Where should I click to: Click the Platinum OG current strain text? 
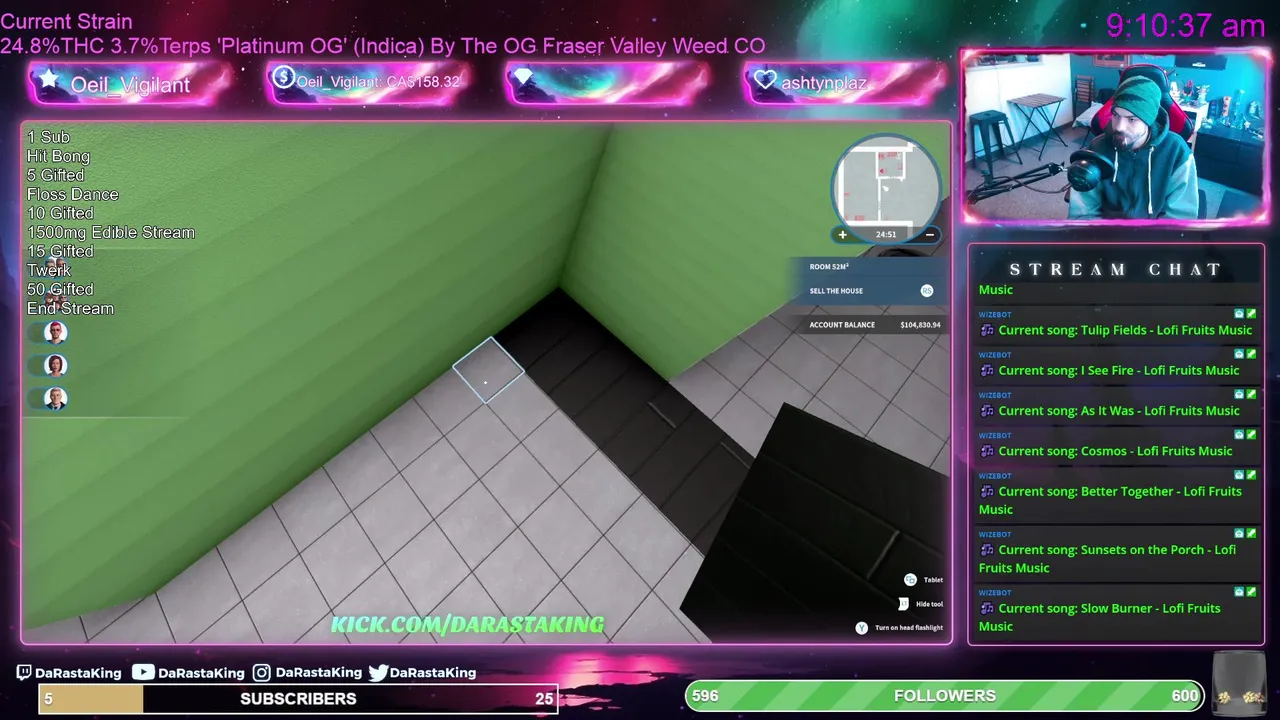click(383, 46)
